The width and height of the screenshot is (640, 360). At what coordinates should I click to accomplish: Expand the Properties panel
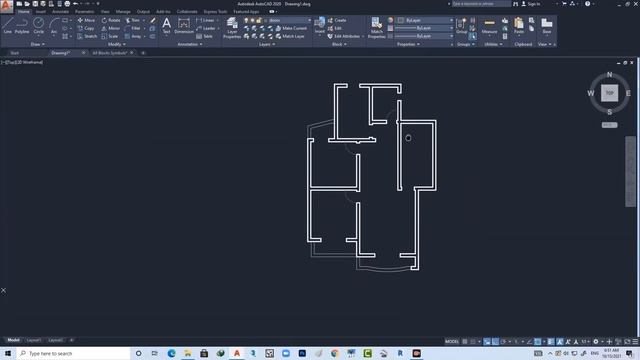click(409, 44)
